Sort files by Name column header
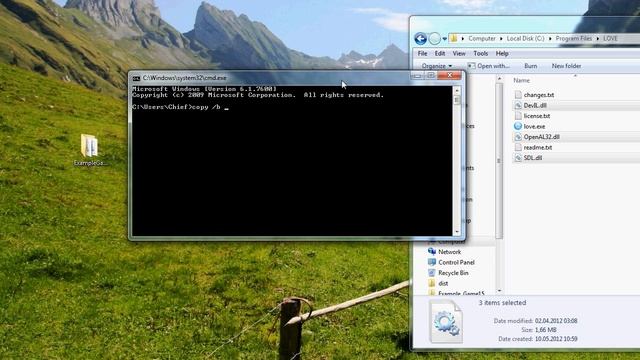Screen dimensions: 640x360 pyautogui.click(x=522, y=80)
